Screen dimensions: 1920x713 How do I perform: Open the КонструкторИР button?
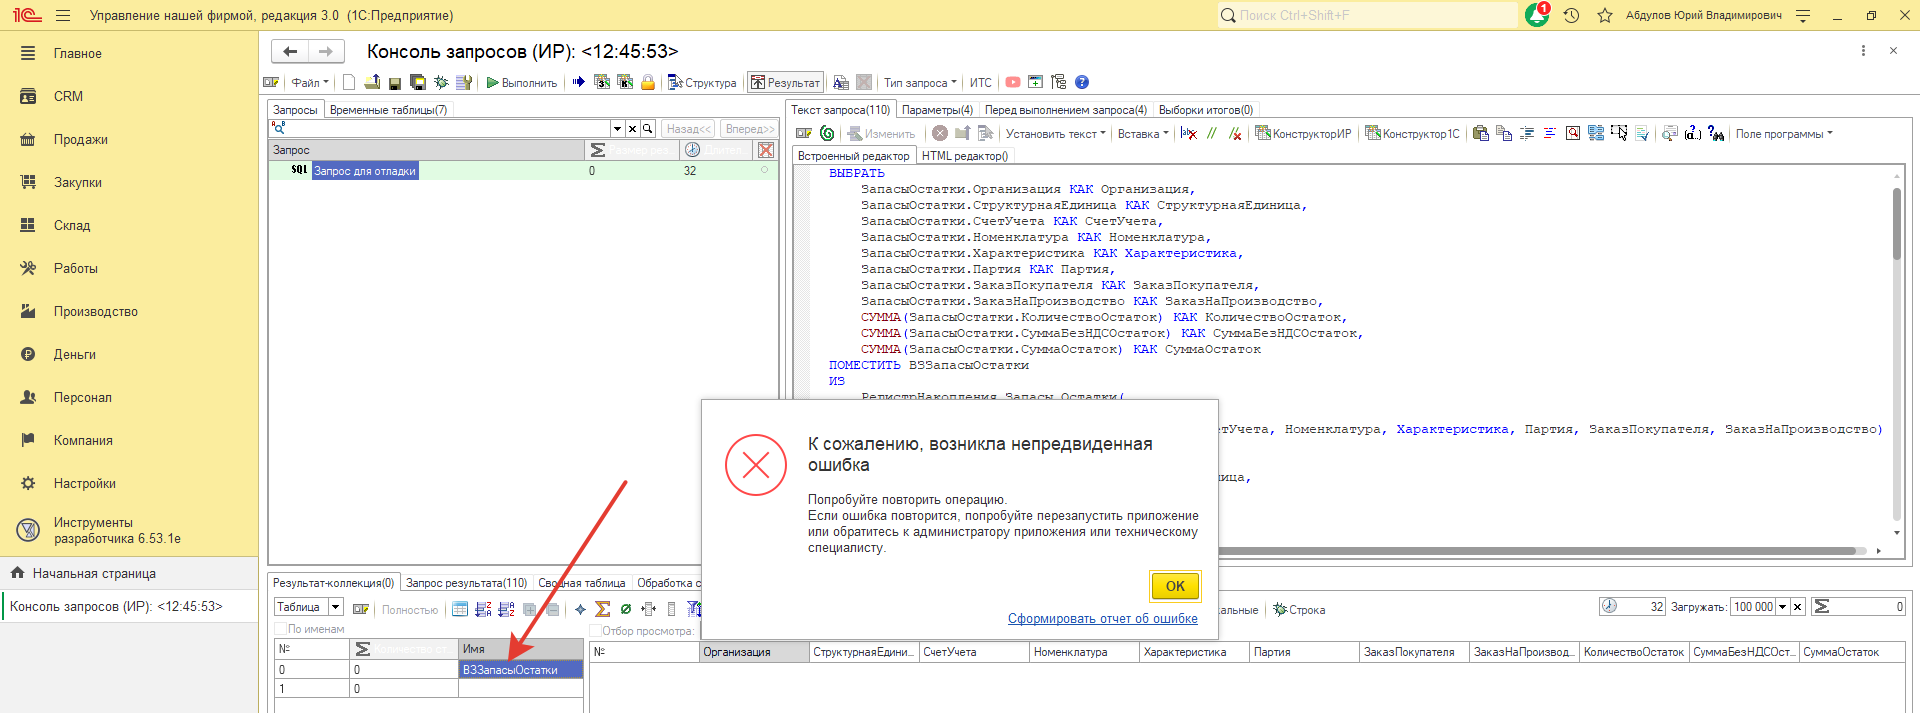(1304, 134)
